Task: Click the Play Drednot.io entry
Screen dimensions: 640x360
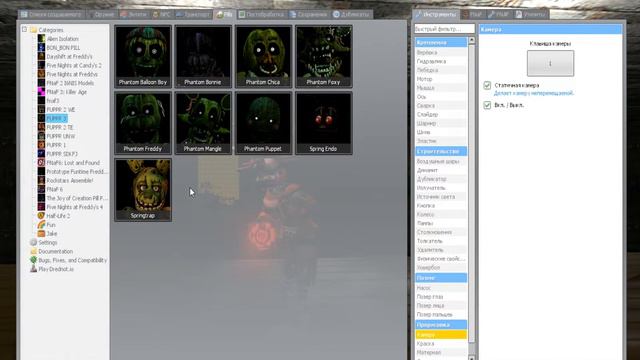Action: (x=56, y=269)
